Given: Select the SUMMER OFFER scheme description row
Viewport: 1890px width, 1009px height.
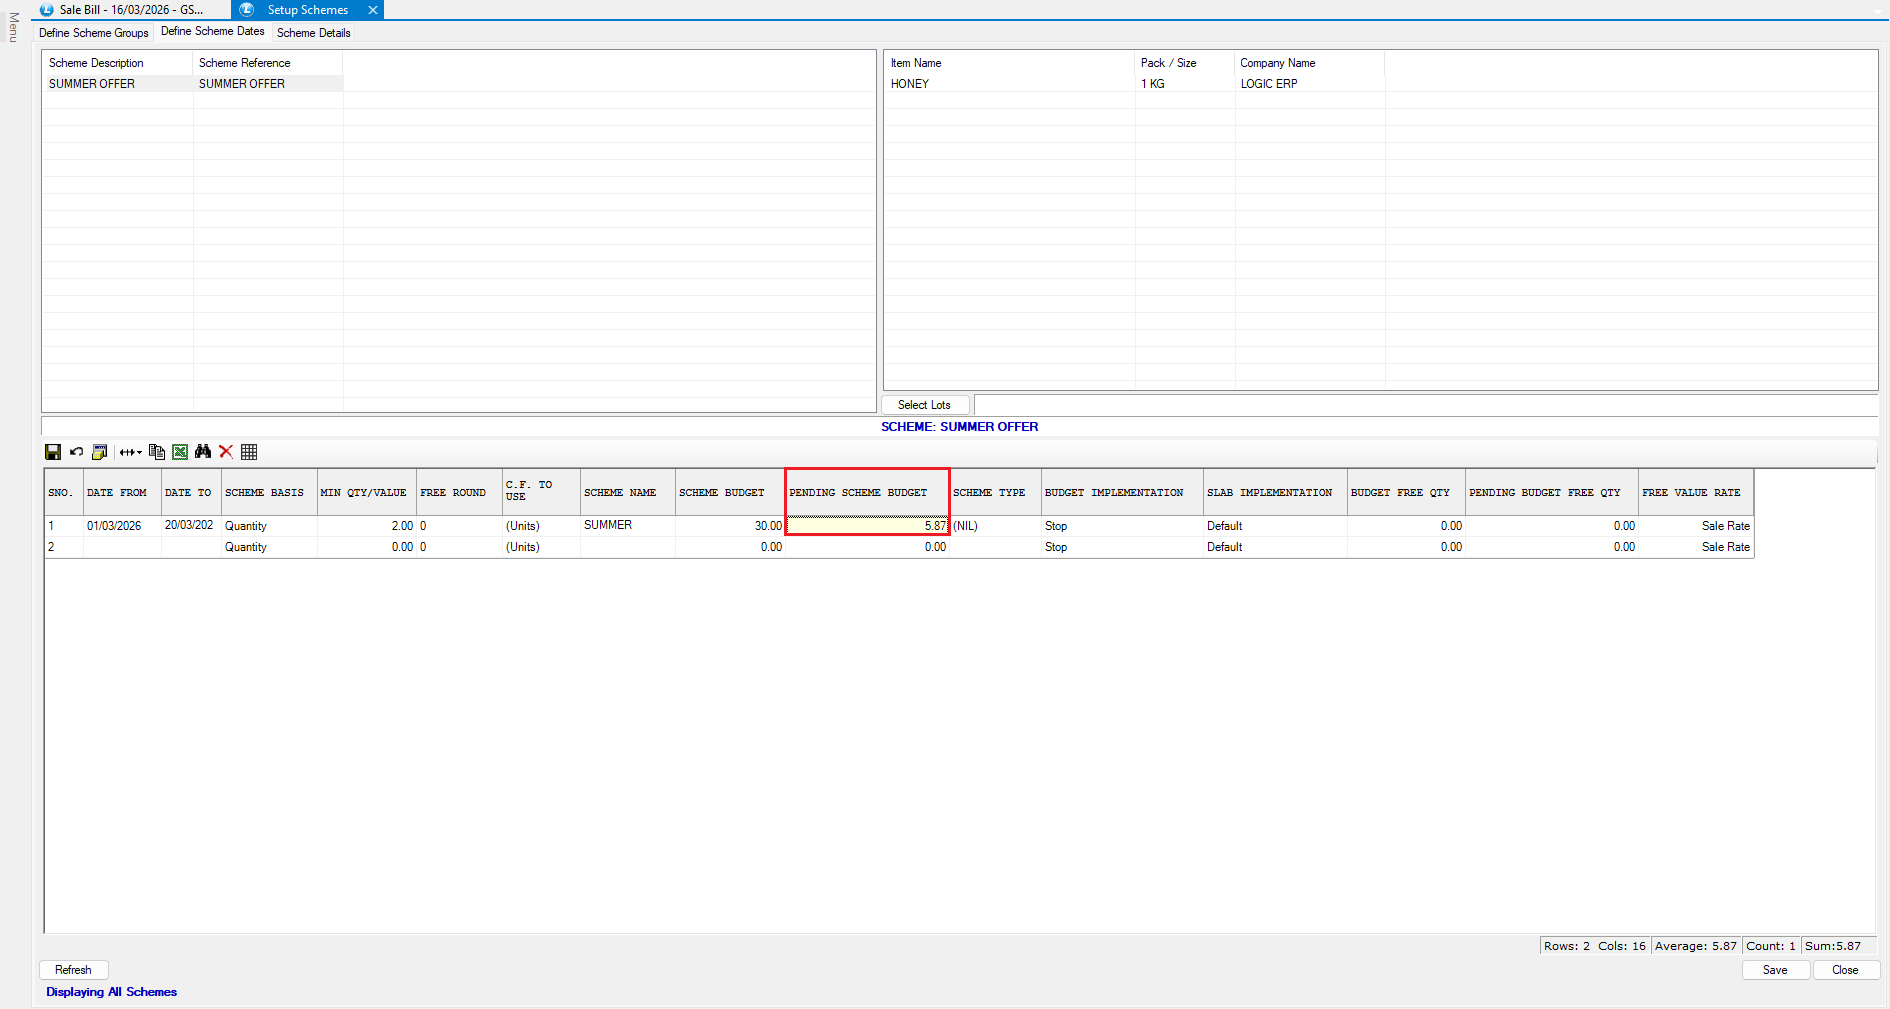Looking at the screenshot, I should click(x=92, y=84).
